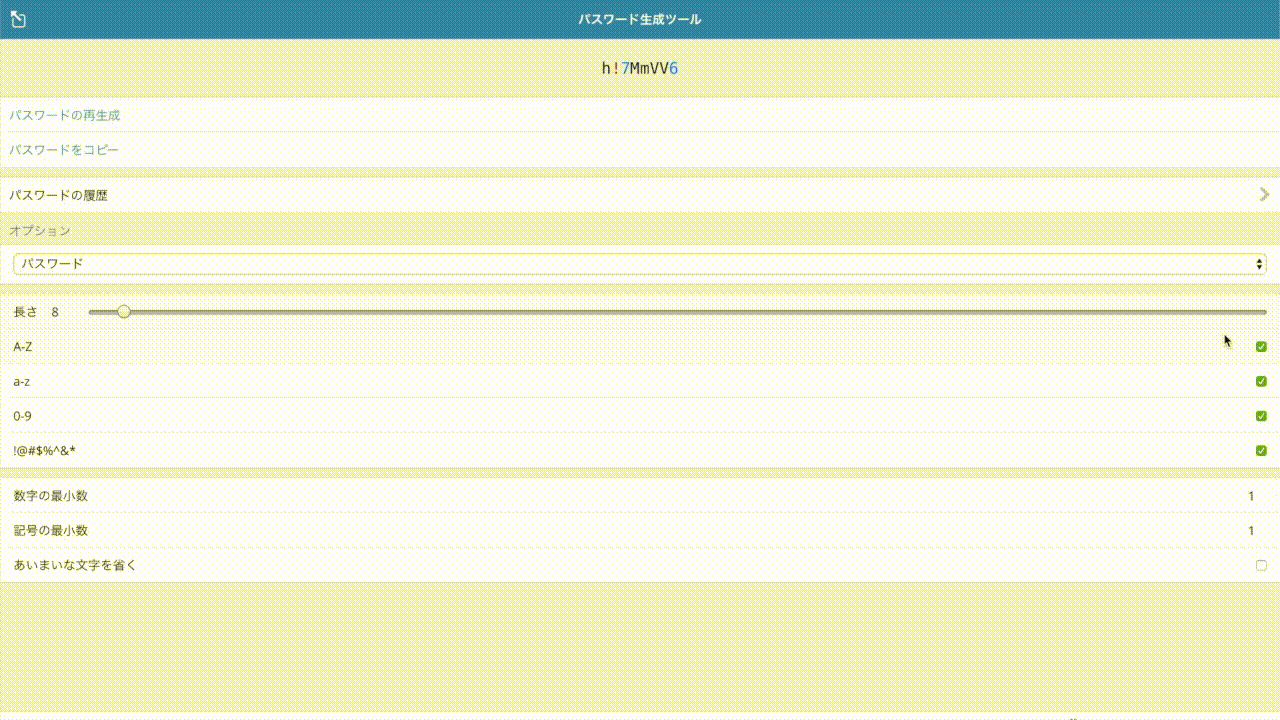Click the パスワード生成ツール title
The height and width of the screenshot is (720, 1280).
(x=640, y=20)
